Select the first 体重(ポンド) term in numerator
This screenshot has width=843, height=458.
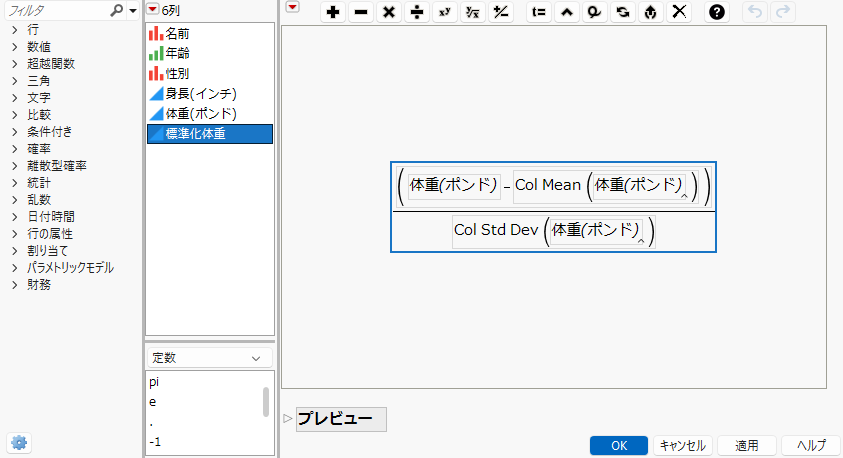(x=454, y=185)
